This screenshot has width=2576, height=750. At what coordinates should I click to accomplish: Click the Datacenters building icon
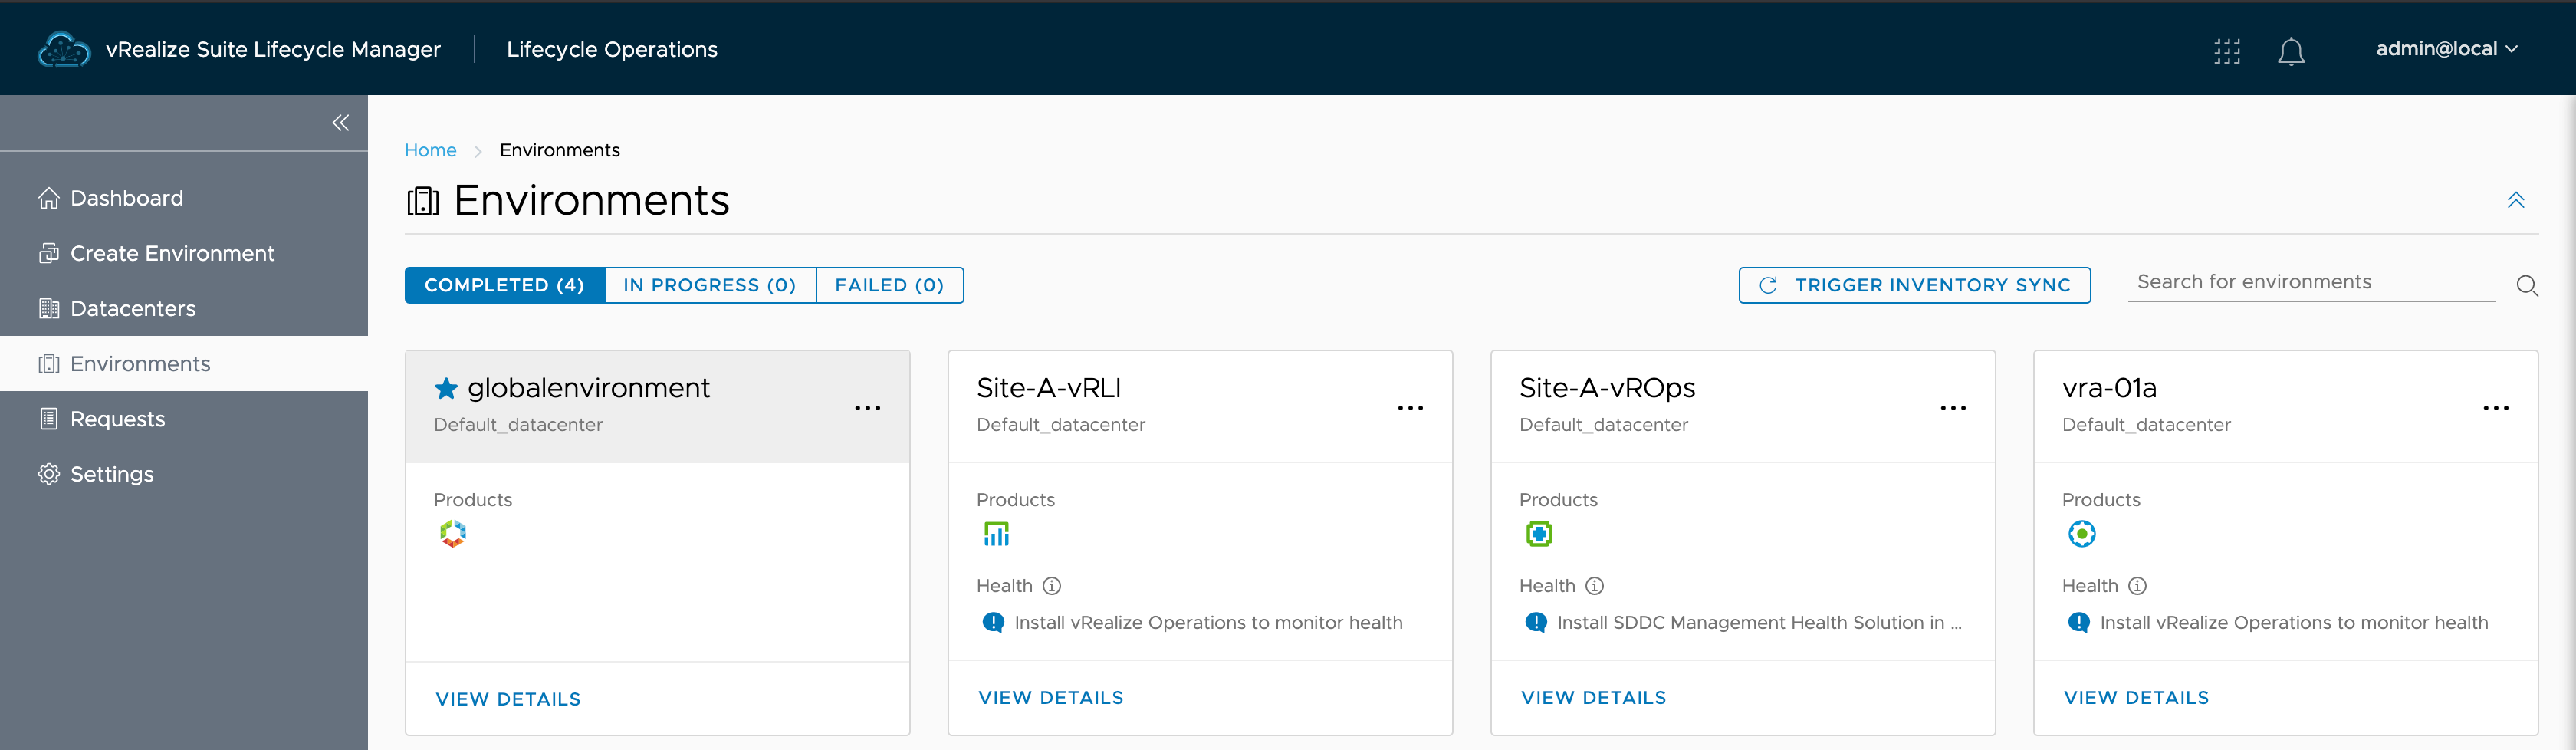pos(49,308)
